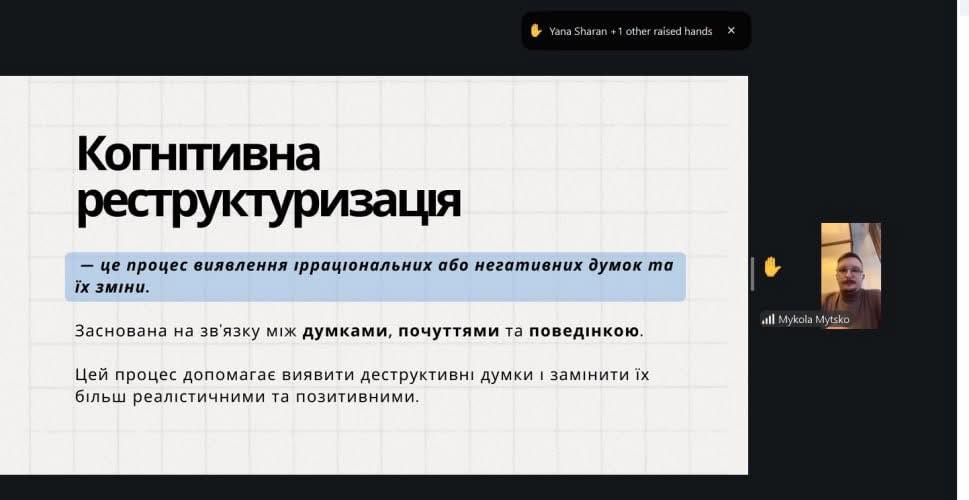Screen dimensions: 969x500
Task: Click the bold word 'поведінкою'
Action: point(584,331)
